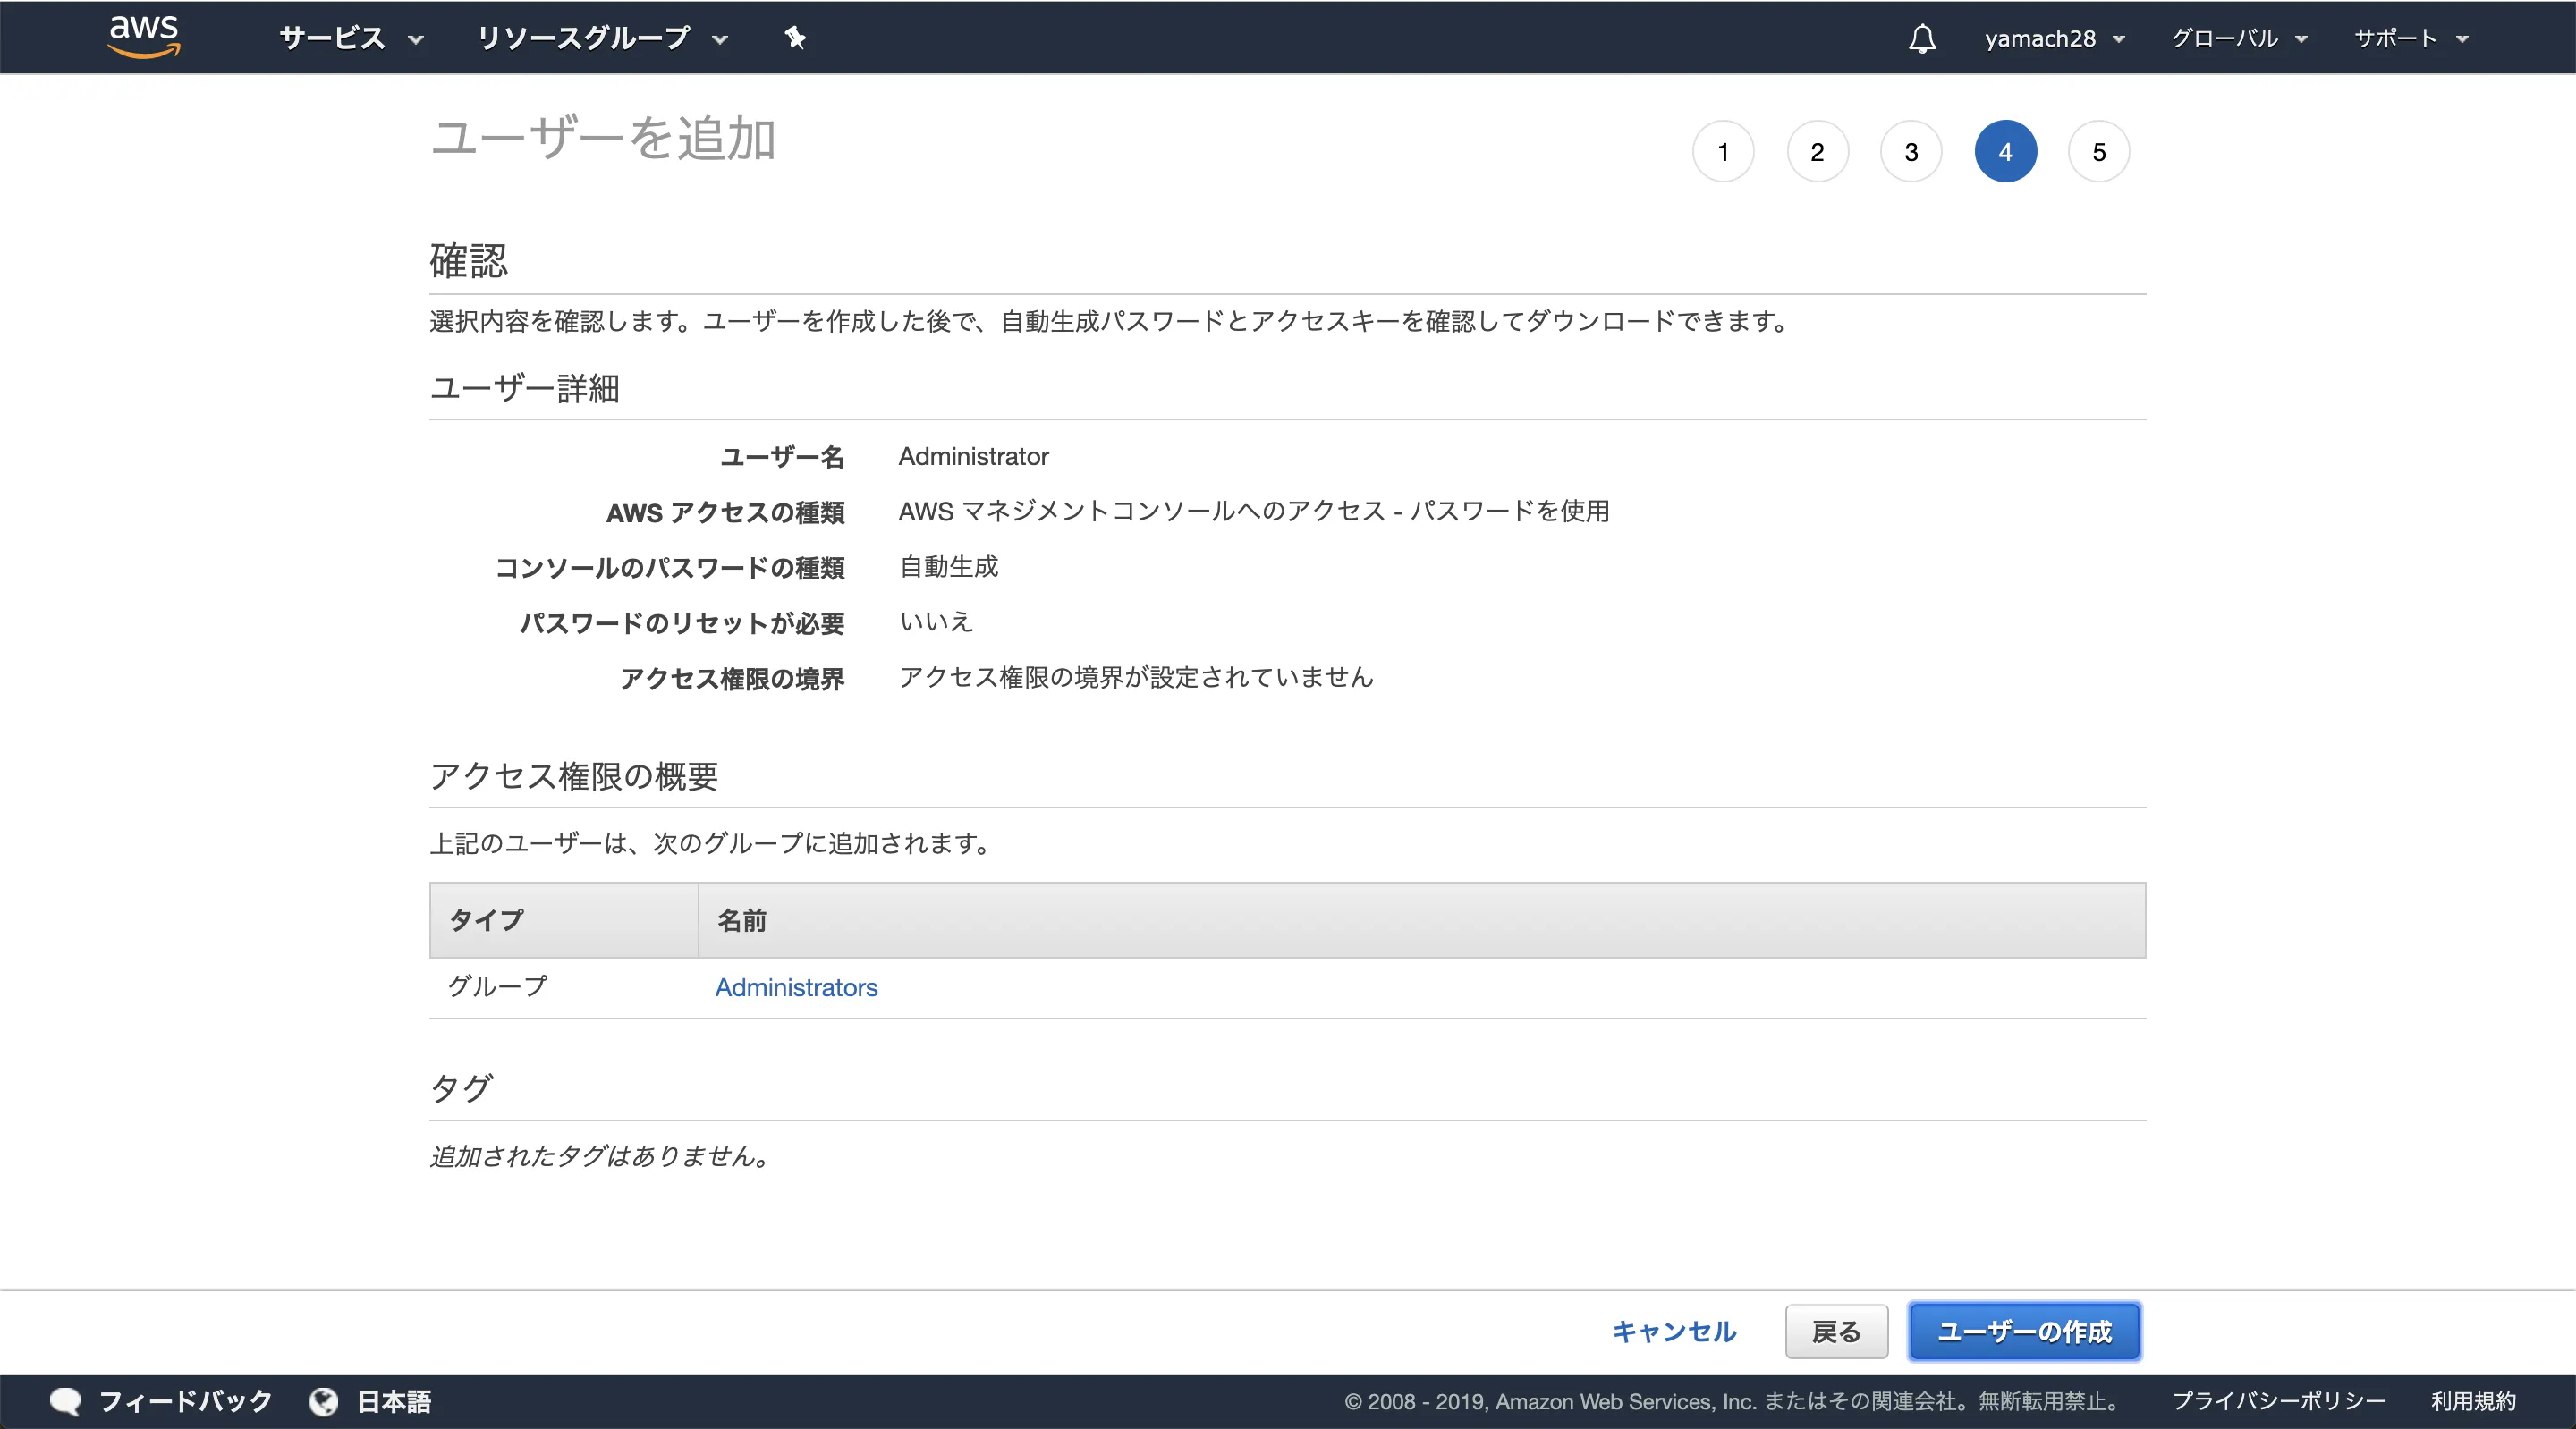Image resolution: width=2576 pixels, height=1429 pixels.
Task: Open the 利用規約 footer link
Action: tap(2472, 1401)
